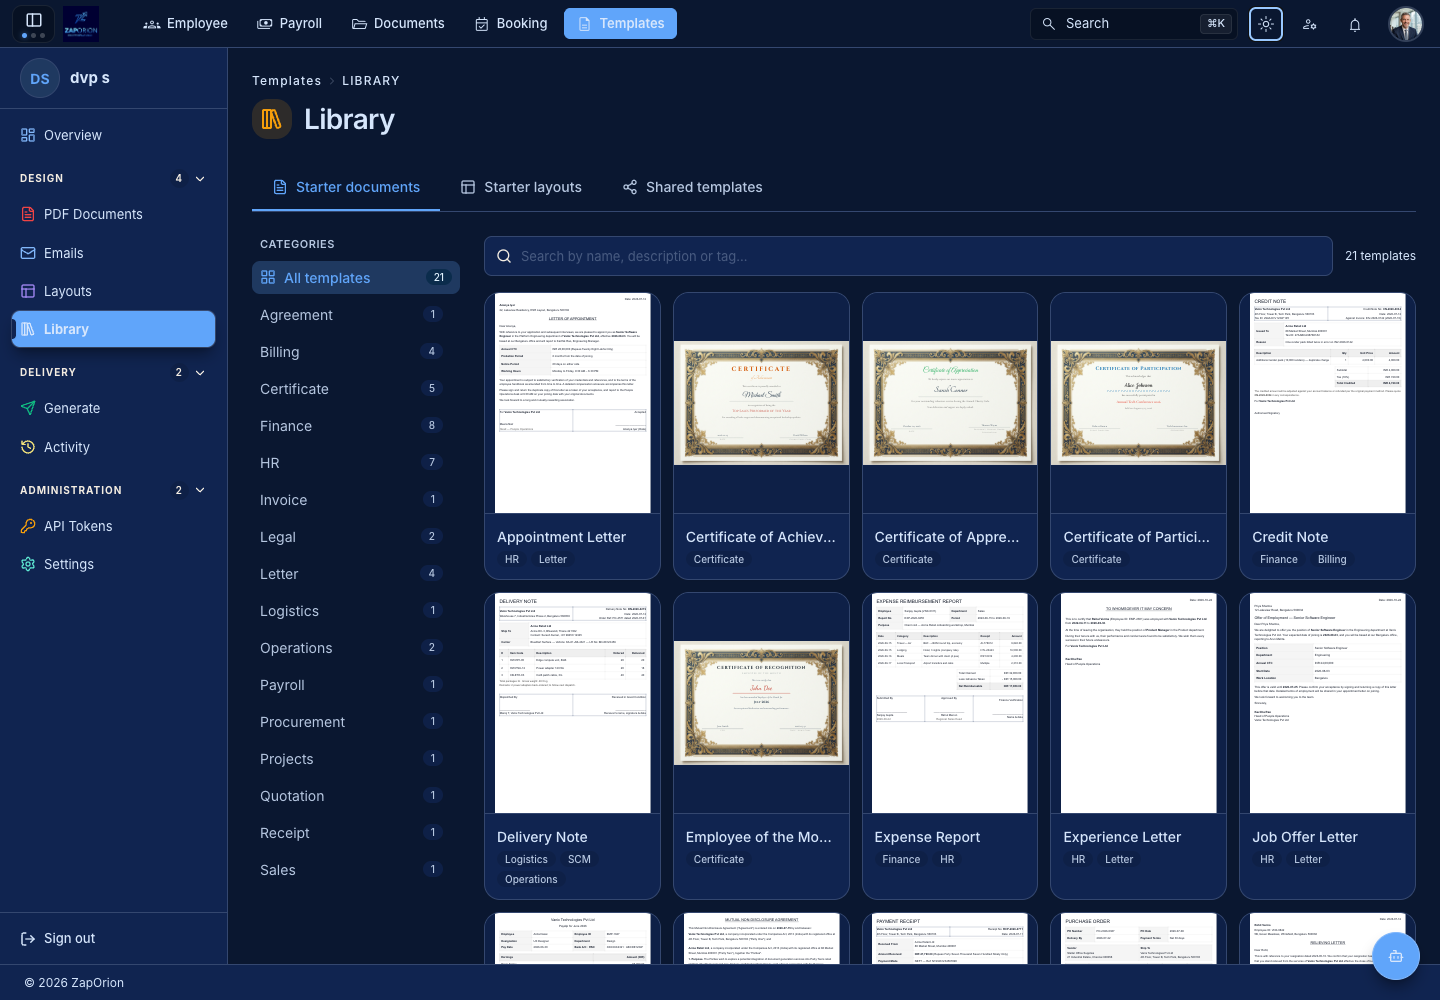
Task: Select All templates category
Action: pyautogui.click(x=356, y=278)
